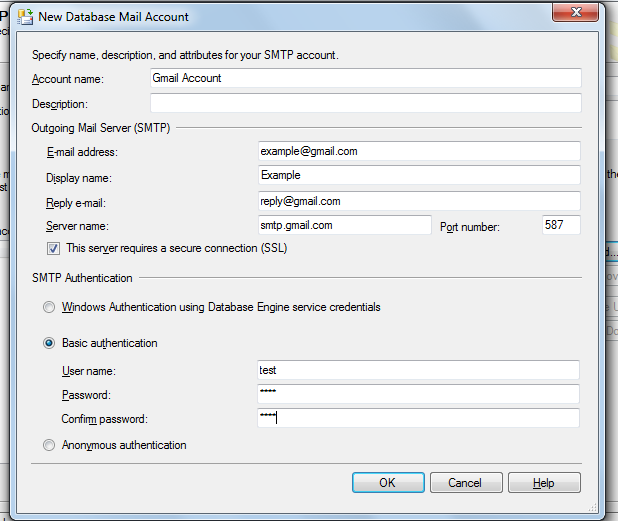Click the Database Mail icon in title bar
Image resolution: width=618 pixels, height=521 pixels.
tap(26, 17)
